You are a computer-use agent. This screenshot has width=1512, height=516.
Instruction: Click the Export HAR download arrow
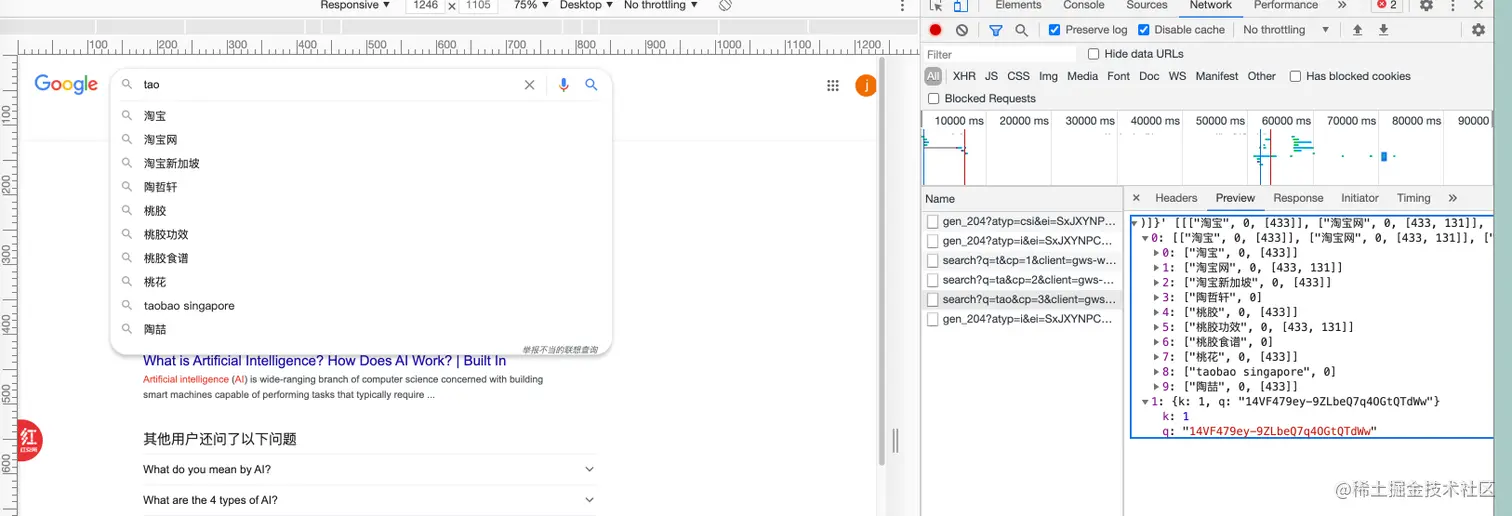(1383, 30)
